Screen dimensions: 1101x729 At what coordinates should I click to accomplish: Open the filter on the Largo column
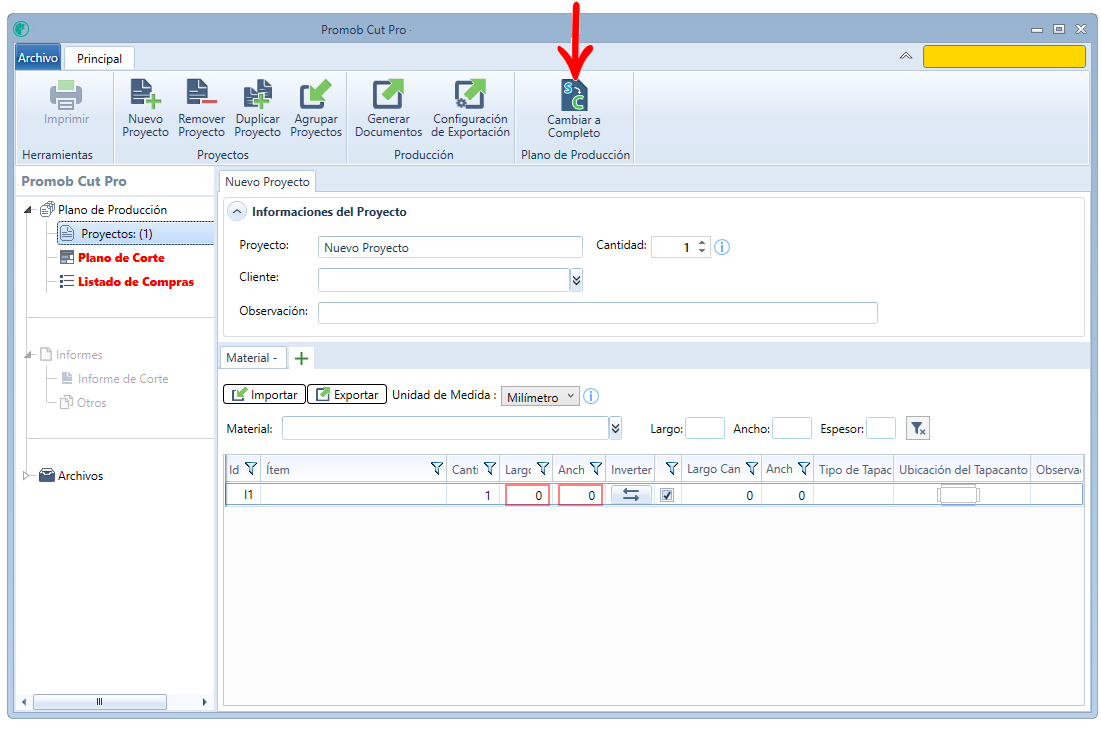coord(543,468)
